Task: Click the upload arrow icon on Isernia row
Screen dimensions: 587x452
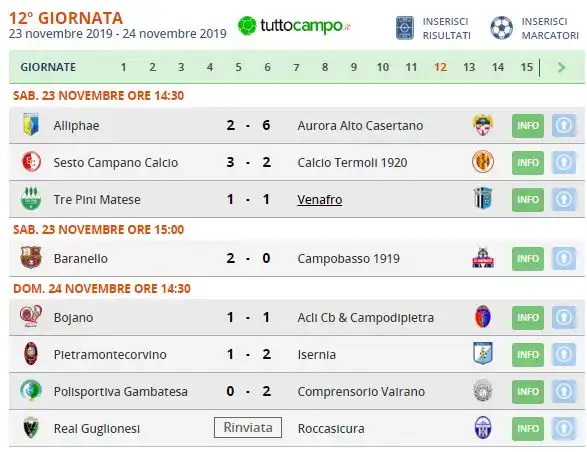Action: (x=564, y=354)
